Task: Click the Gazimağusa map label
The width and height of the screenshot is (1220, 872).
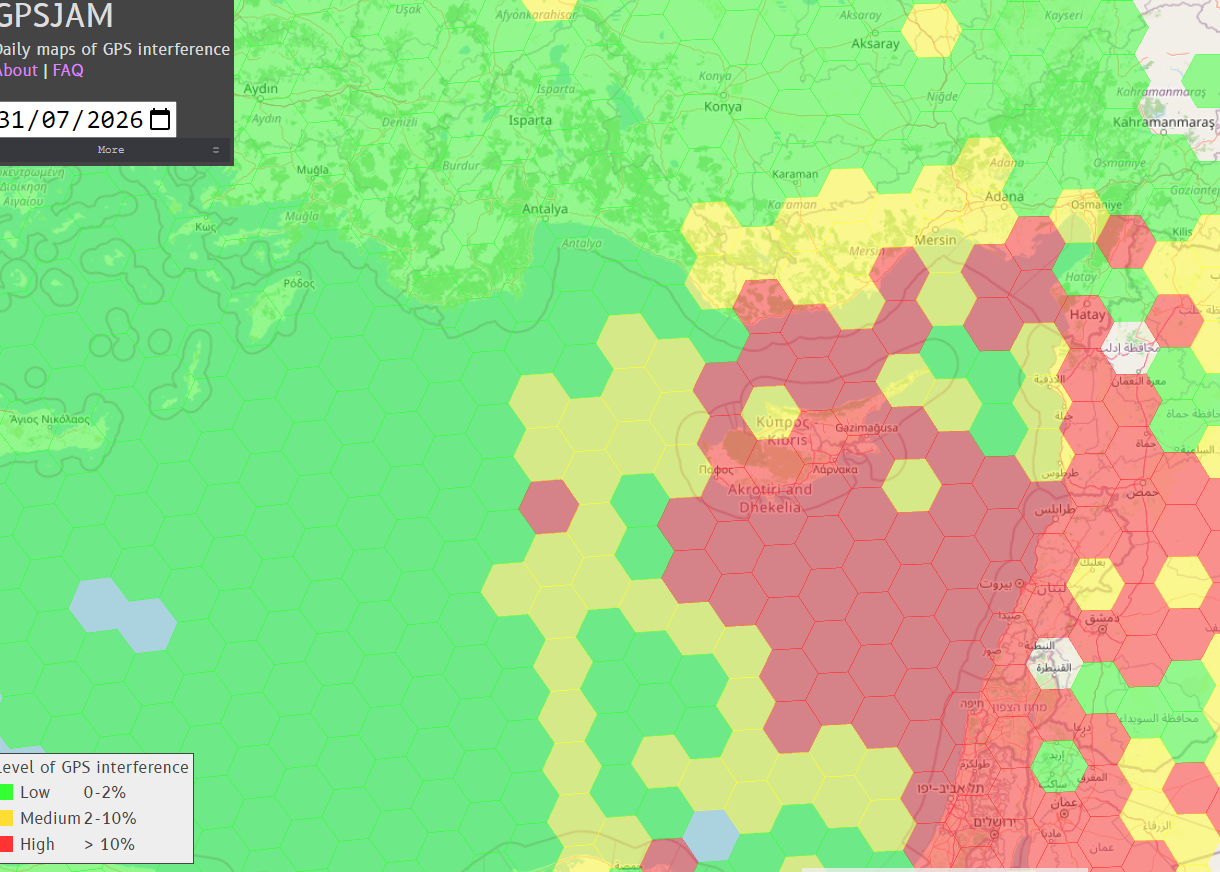Action: pos(866,428)
